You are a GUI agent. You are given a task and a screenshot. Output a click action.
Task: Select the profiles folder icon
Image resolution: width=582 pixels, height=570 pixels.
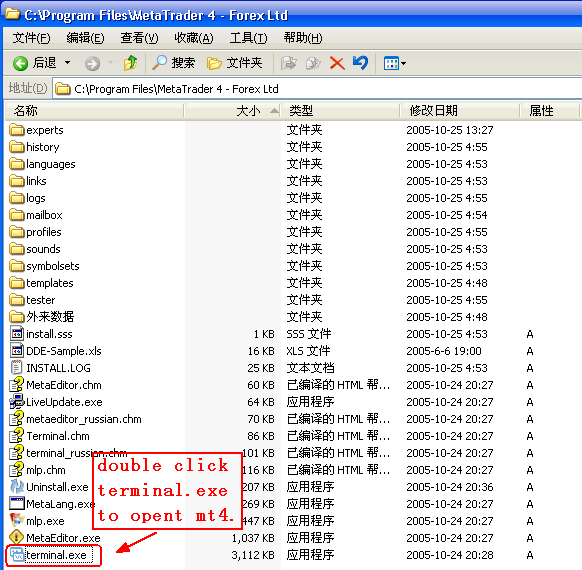[x=17, y=232]
